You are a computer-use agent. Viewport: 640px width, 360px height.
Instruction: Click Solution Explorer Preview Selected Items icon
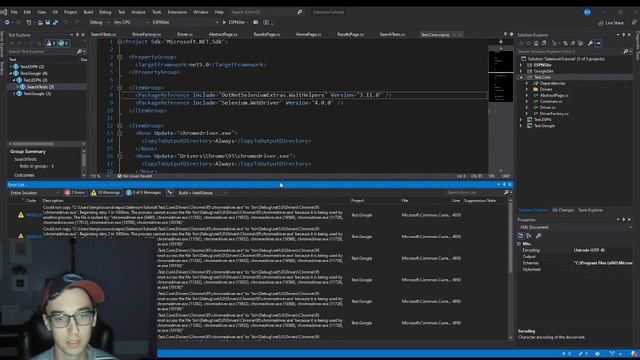coord(598,43)
